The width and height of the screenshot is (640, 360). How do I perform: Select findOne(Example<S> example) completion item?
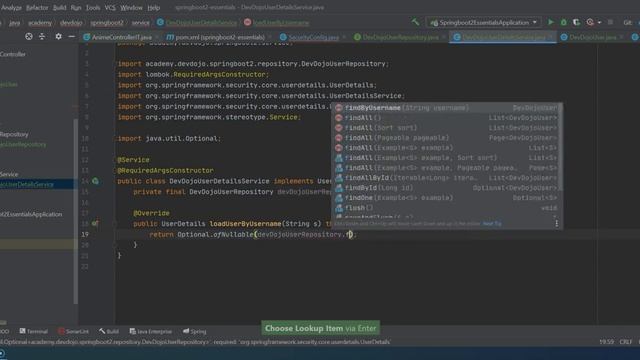click(446, 198)
